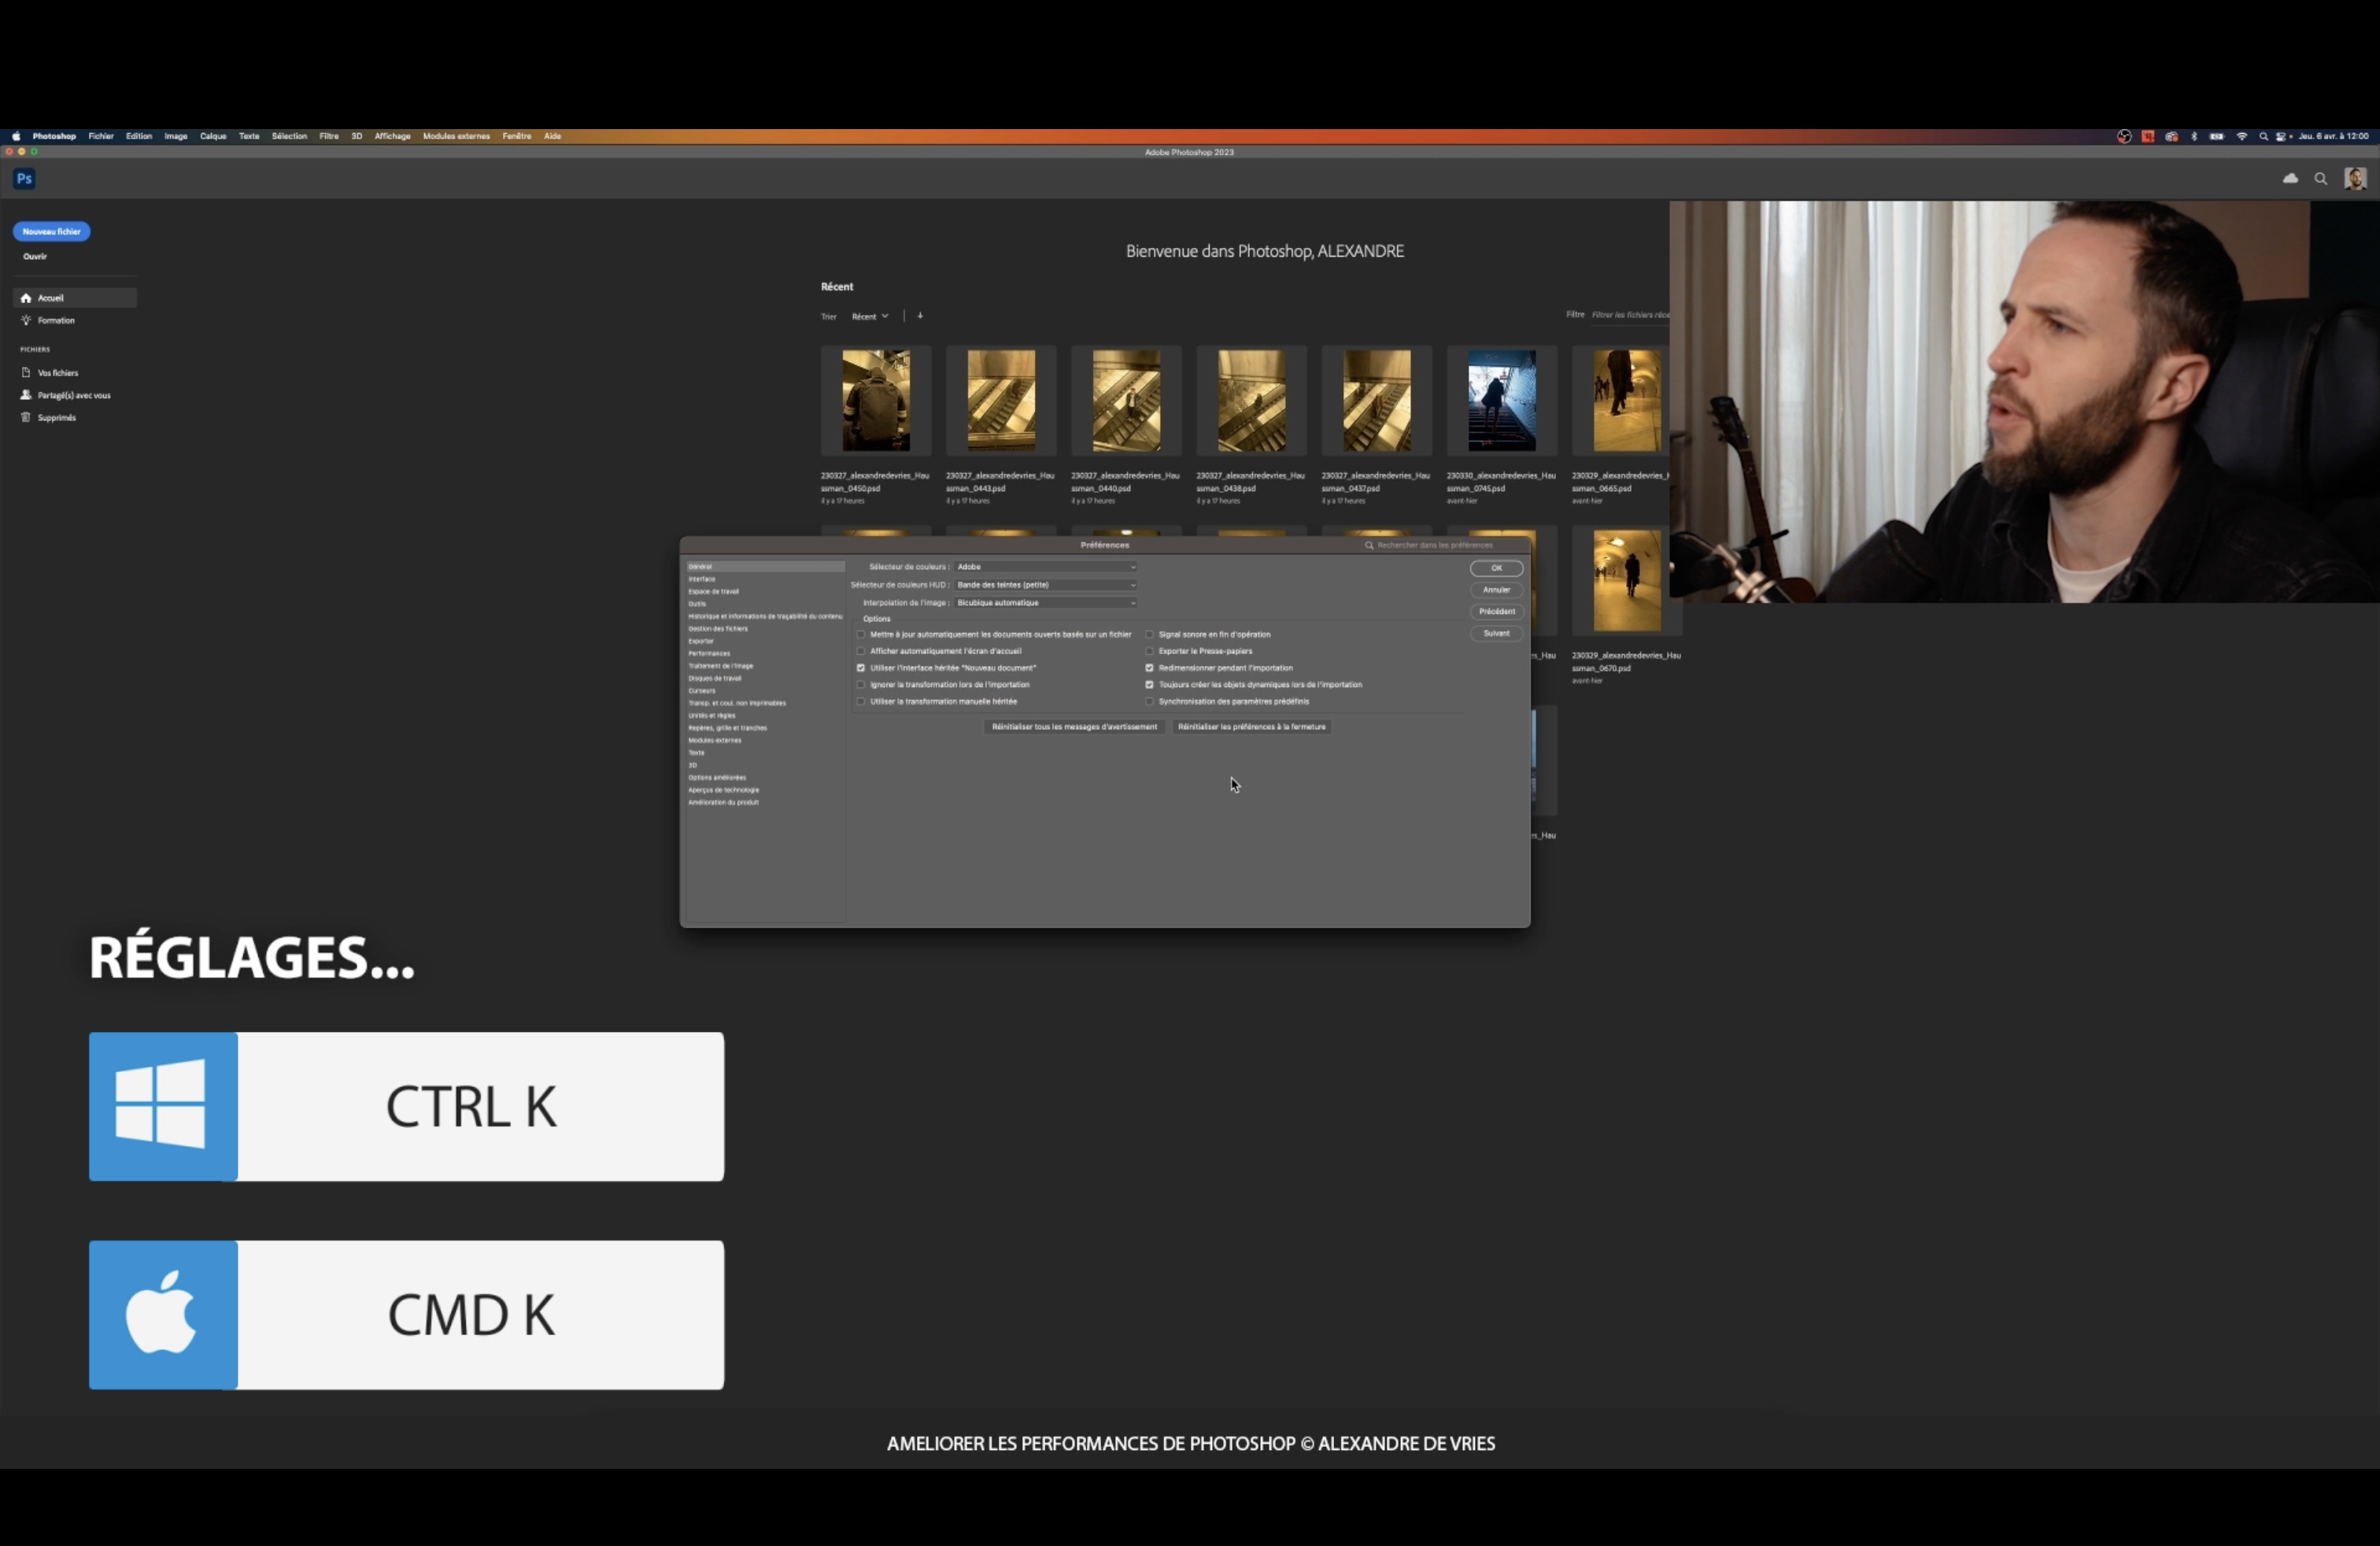The width and height of the screenshot is (2380, 1546).
Task: Expand Interpolation de l'image dropdown
Action: pos(1046,603)
